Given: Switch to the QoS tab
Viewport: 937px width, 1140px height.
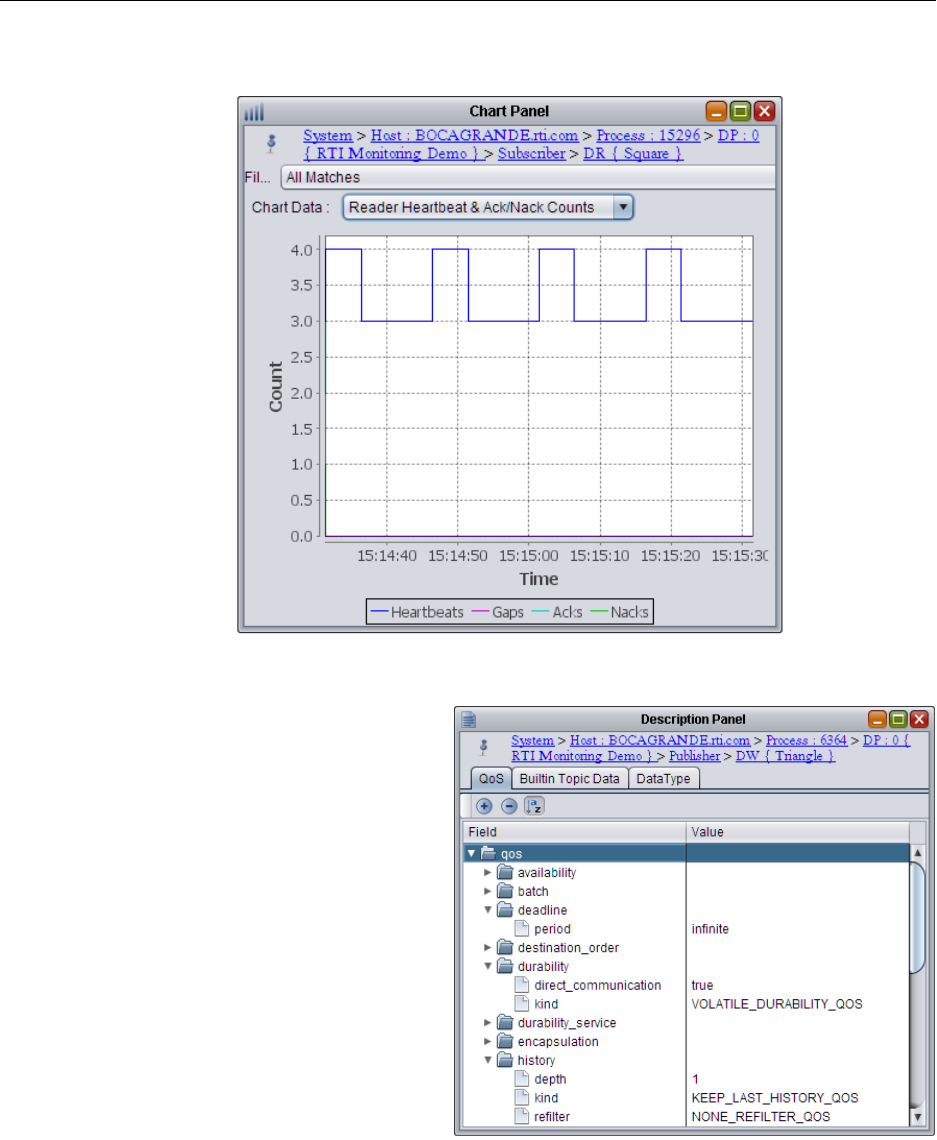Looking at the screenshot, I should click(491, 779).
